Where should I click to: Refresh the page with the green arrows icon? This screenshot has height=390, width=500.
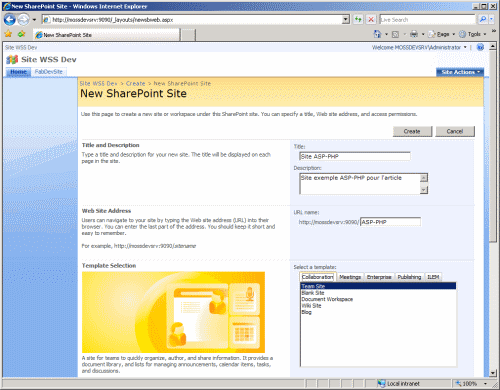(x=358, y=20)
